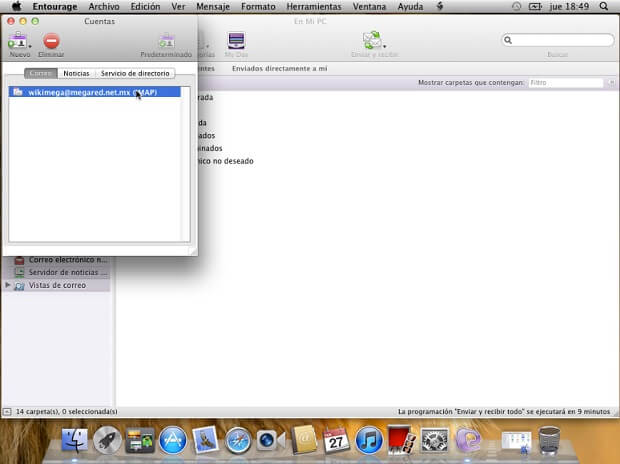Open the Archivo menu
Image resolution: width=620 pixels, height=464 pixels.
(104, 7)
